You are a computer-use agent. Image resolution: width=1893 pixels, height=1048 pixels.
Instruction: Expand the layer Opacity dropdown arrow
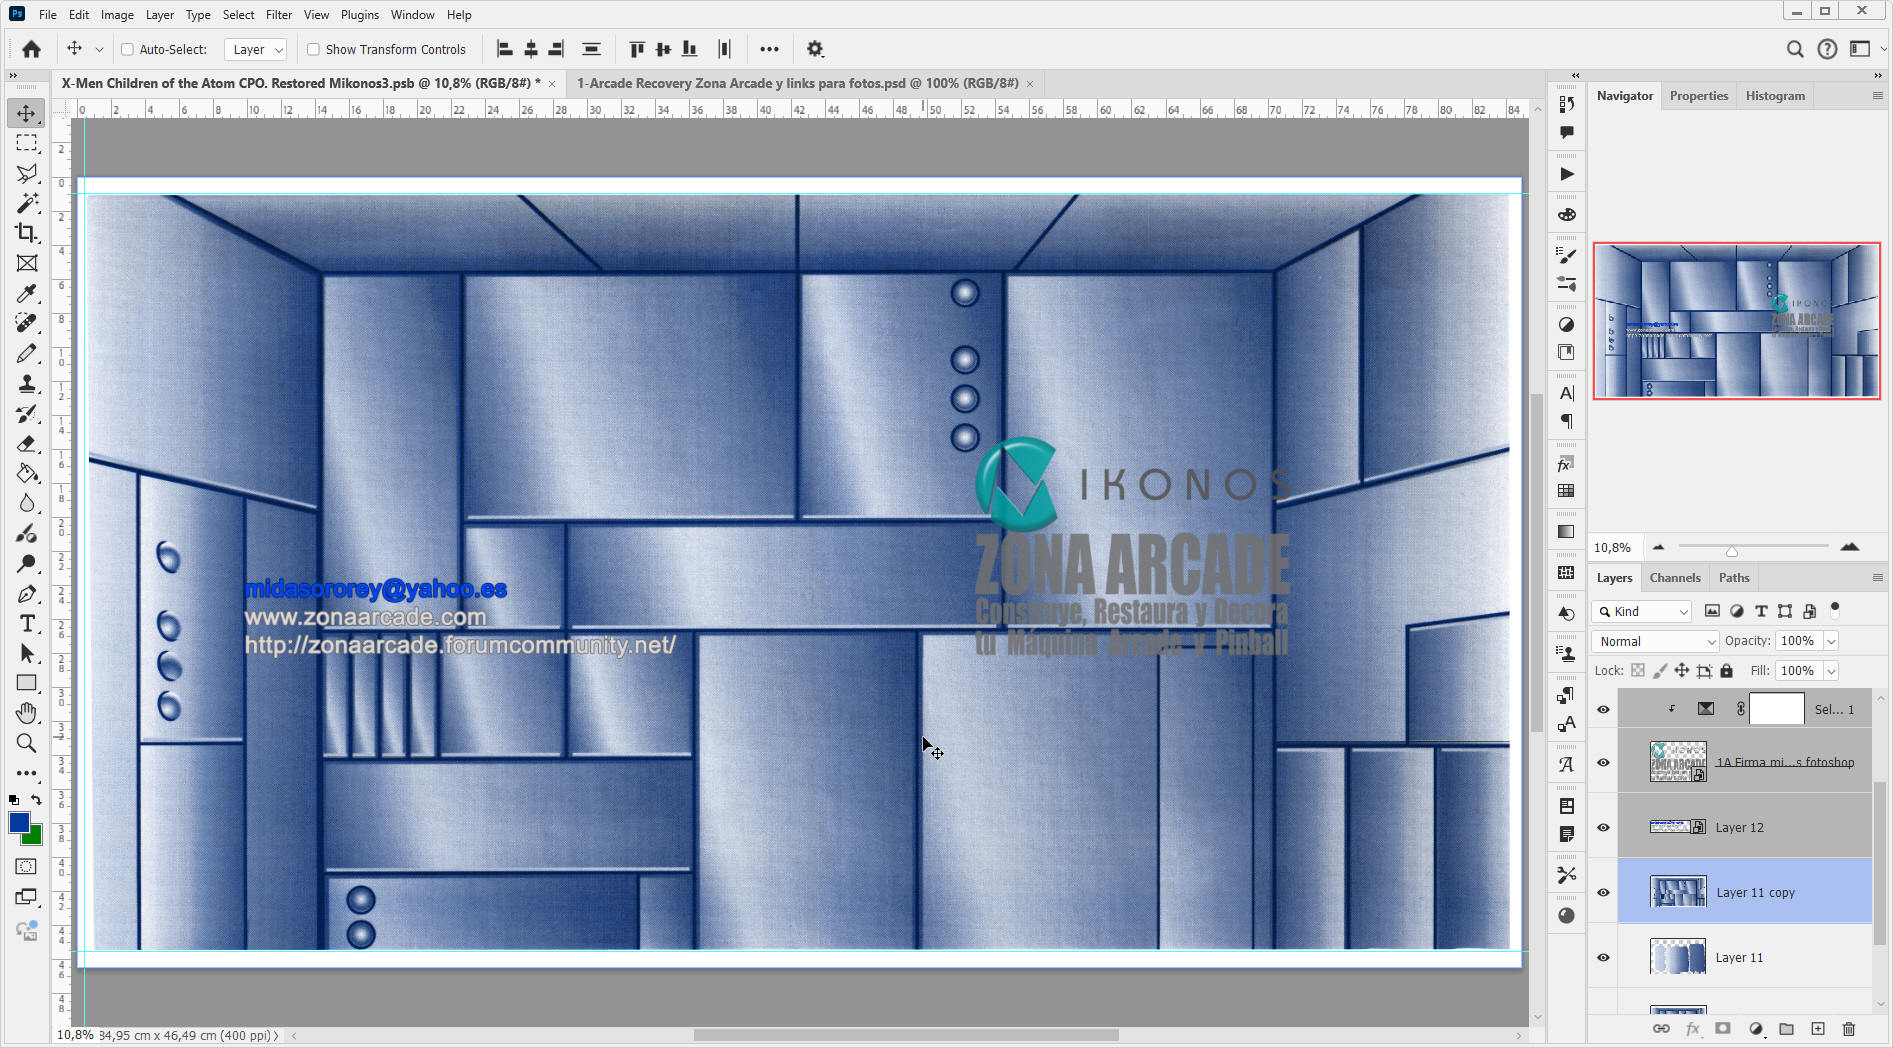tap(1831, 641)
